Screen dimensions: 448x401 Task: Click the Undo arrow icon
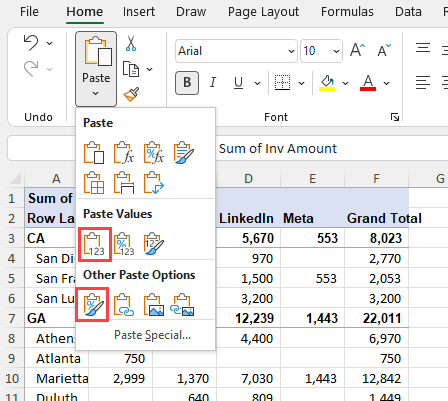[31, 43]
